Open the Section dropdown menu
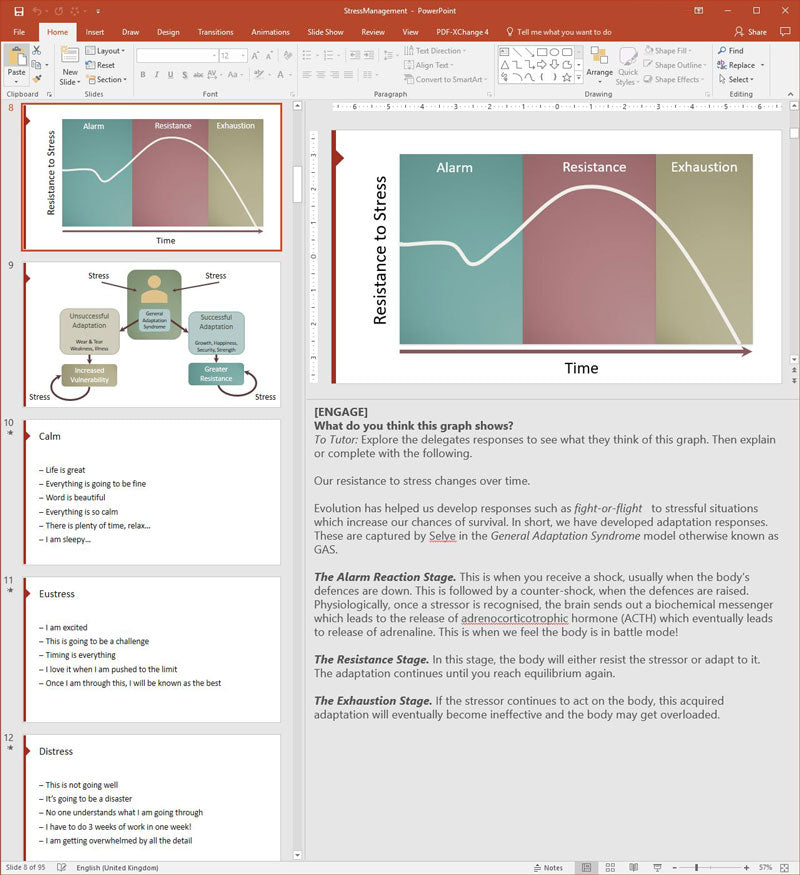This screenshot has height=875, width=800. 107,79
